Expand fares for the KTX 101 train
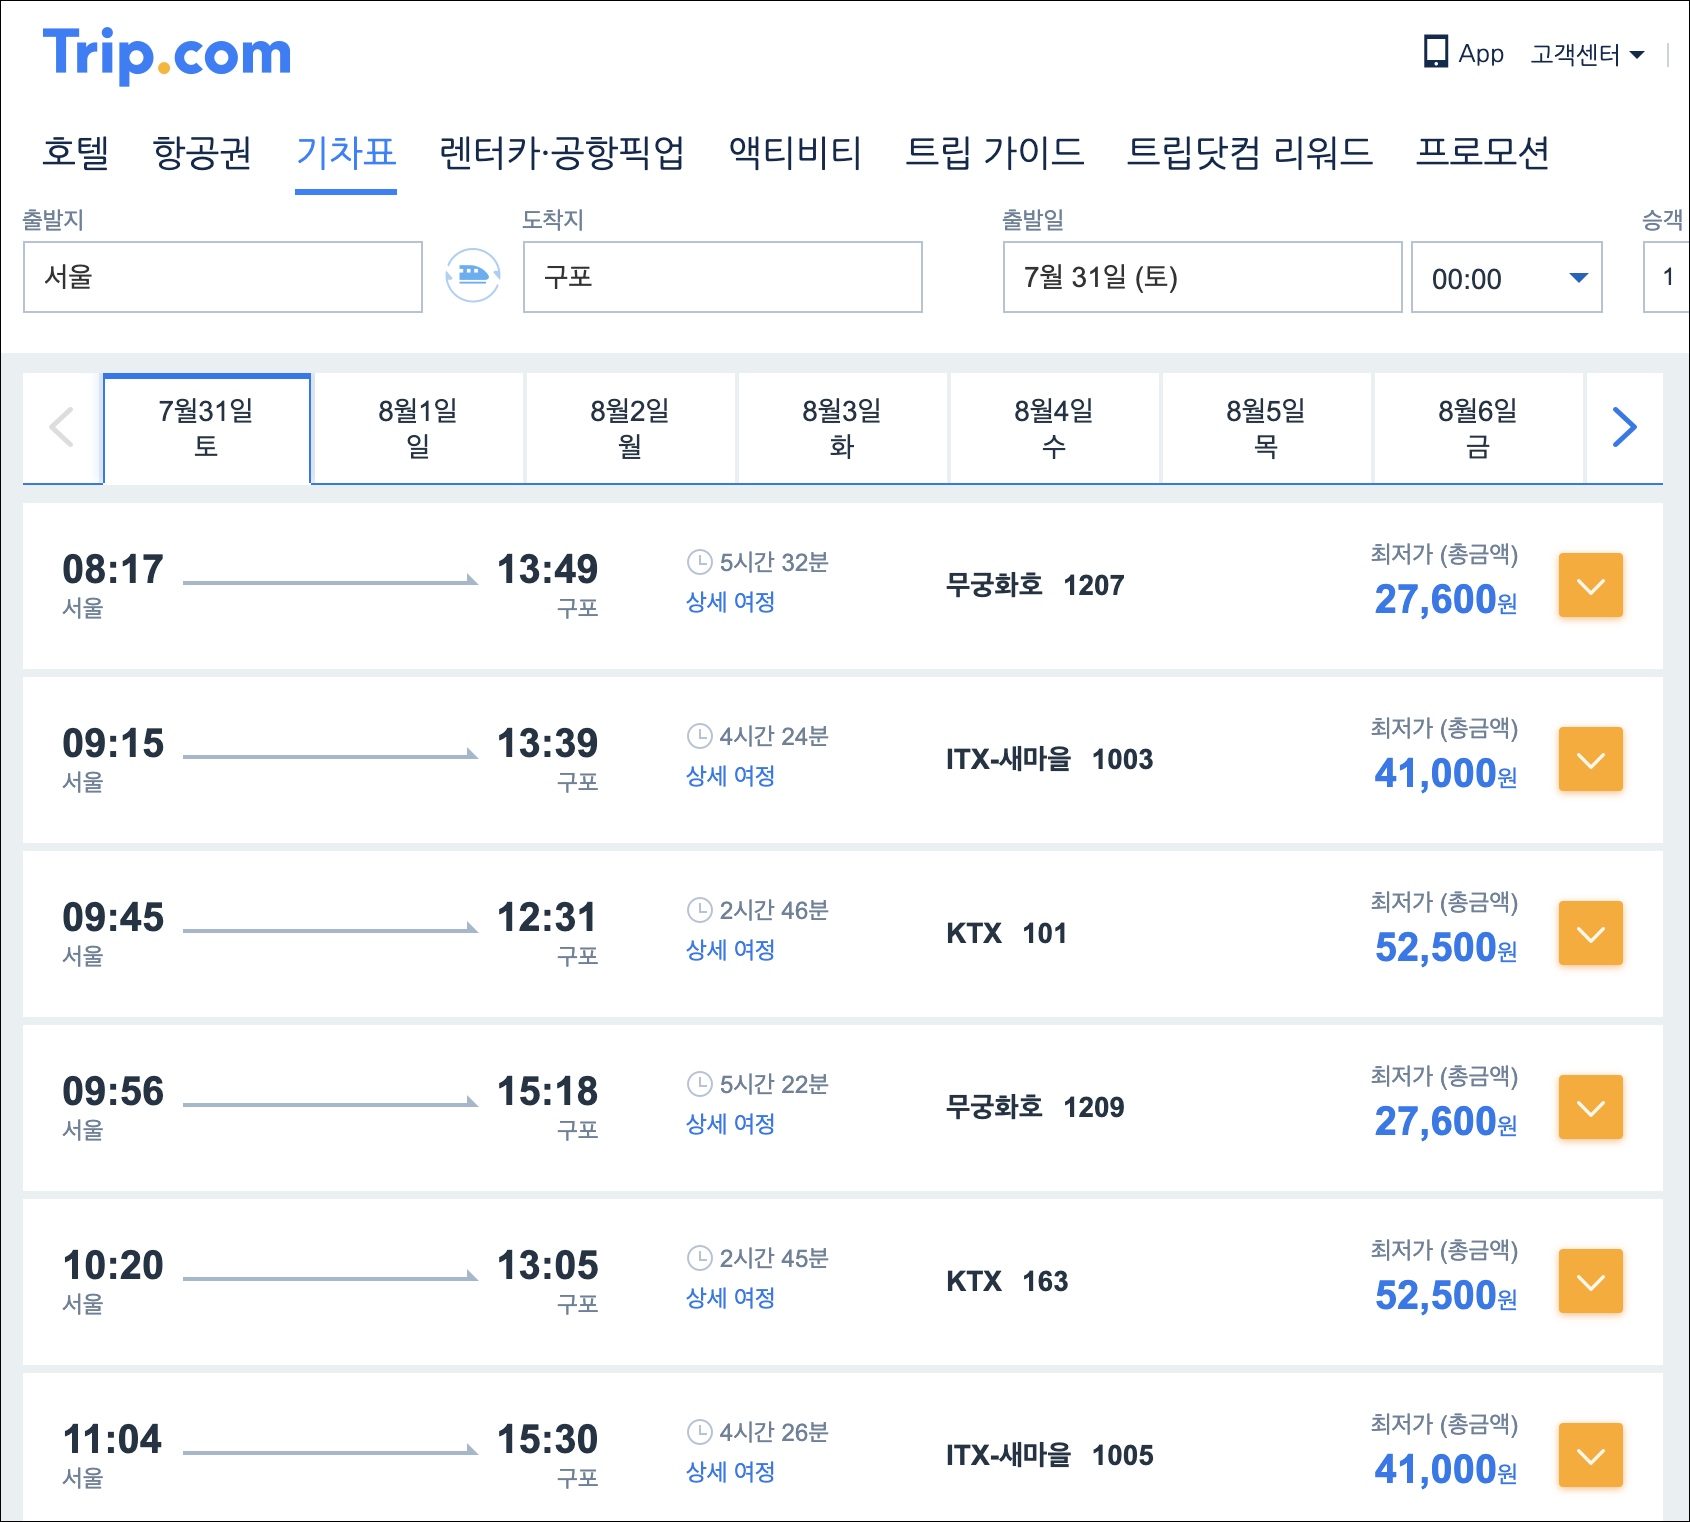Image resolution: width=1690 pixels, height=1522 pixels. coord(1590,933)
